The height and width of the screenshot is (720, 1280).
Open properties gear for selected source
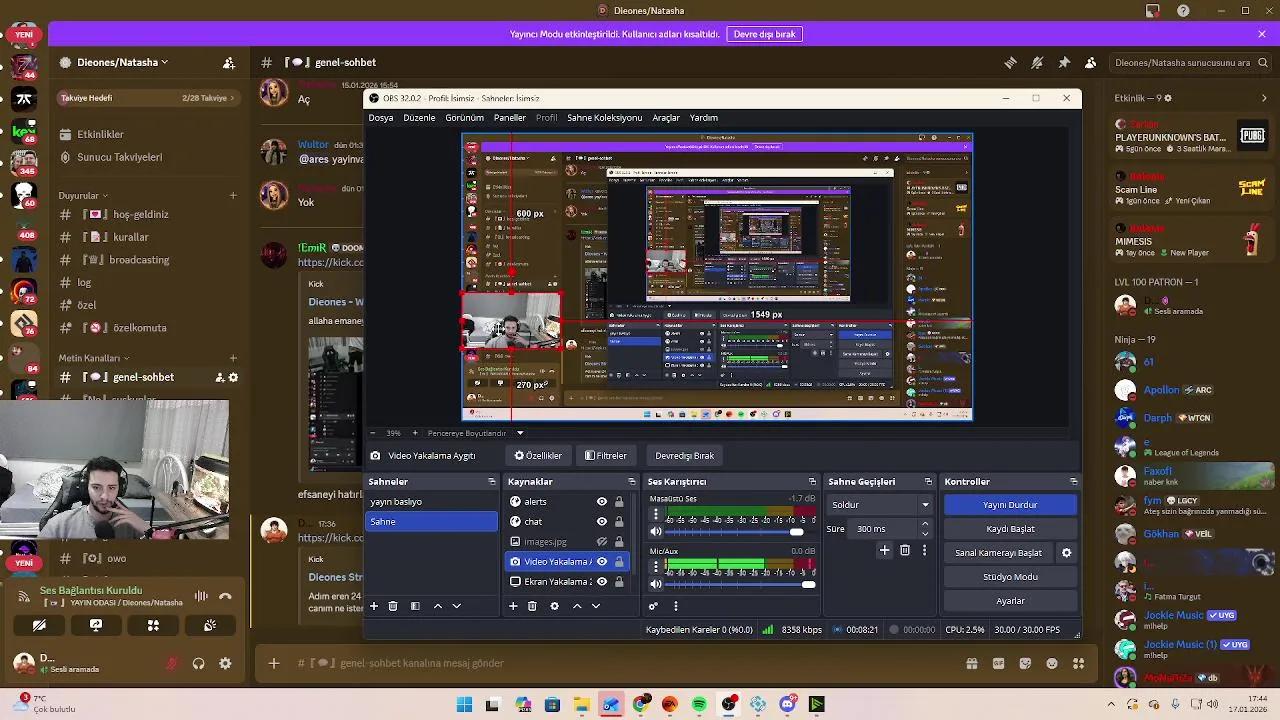[x=554, y=606]
